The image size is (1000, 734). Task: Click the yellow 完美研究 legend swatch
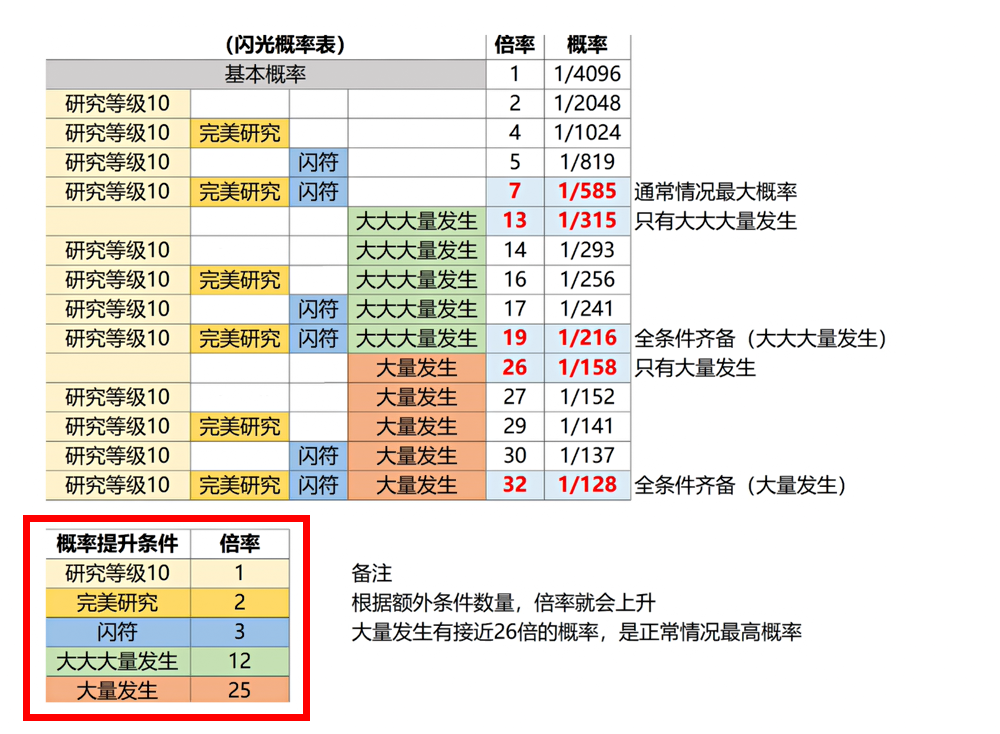coord(117,603)
